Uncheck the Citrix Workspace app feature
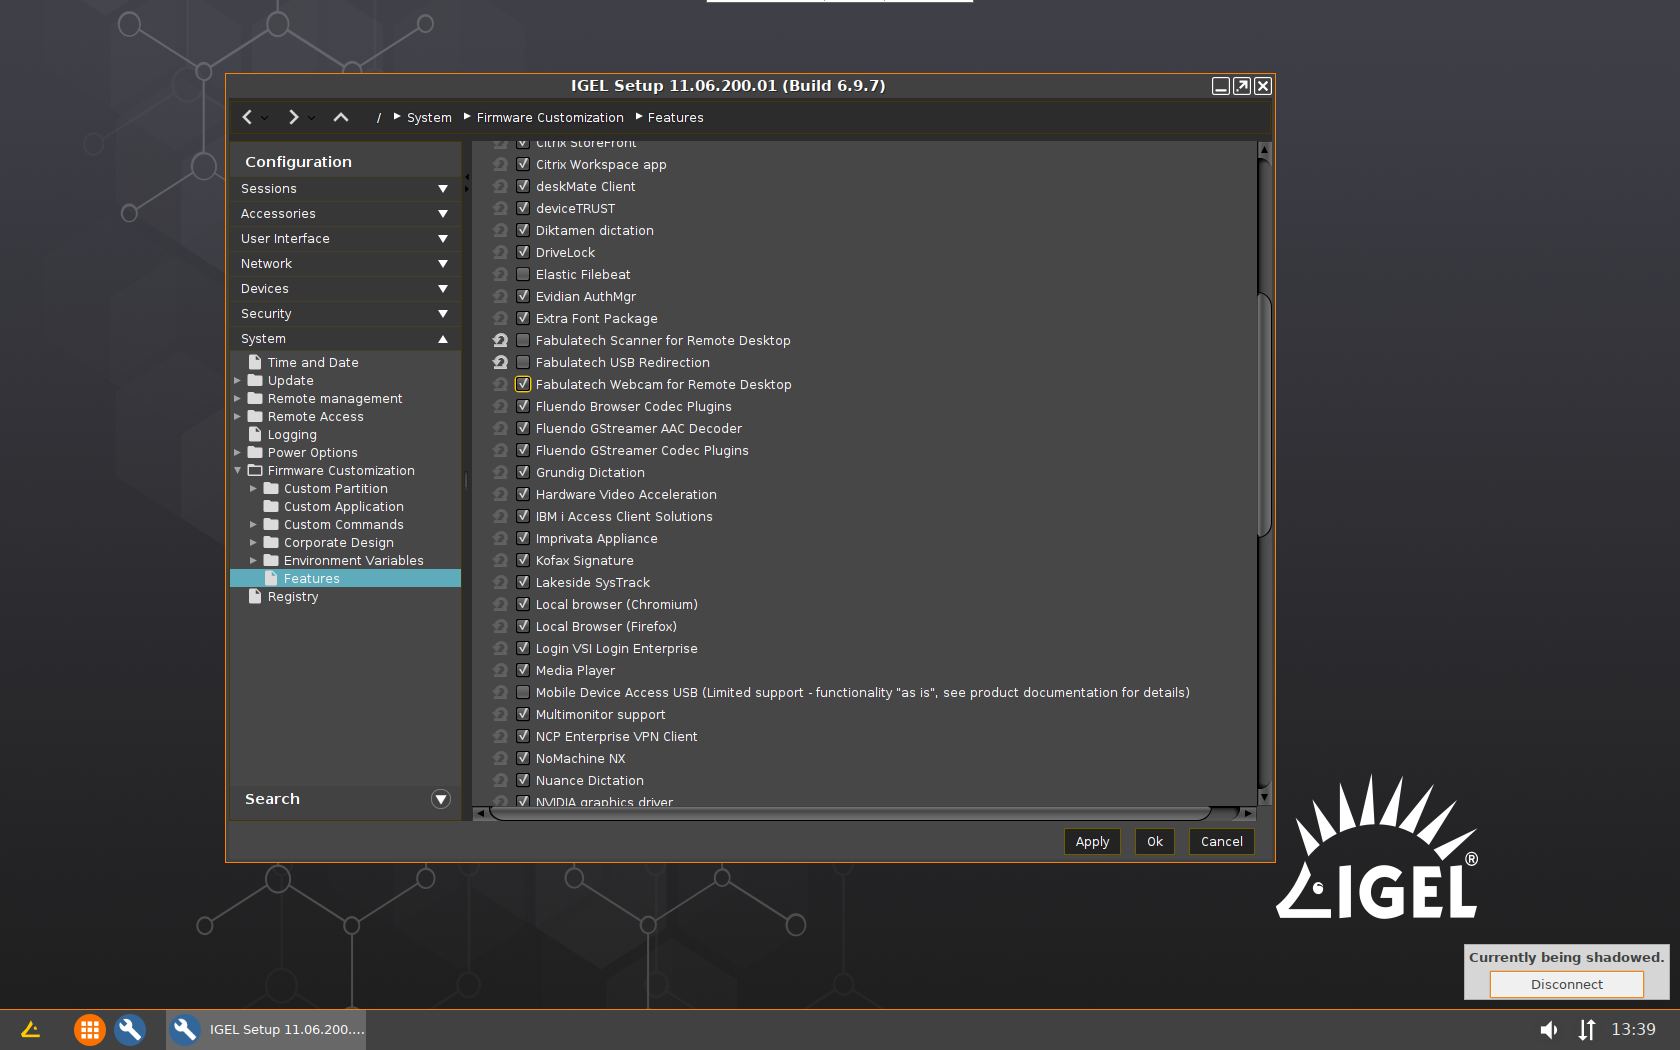 coord(523,164)
